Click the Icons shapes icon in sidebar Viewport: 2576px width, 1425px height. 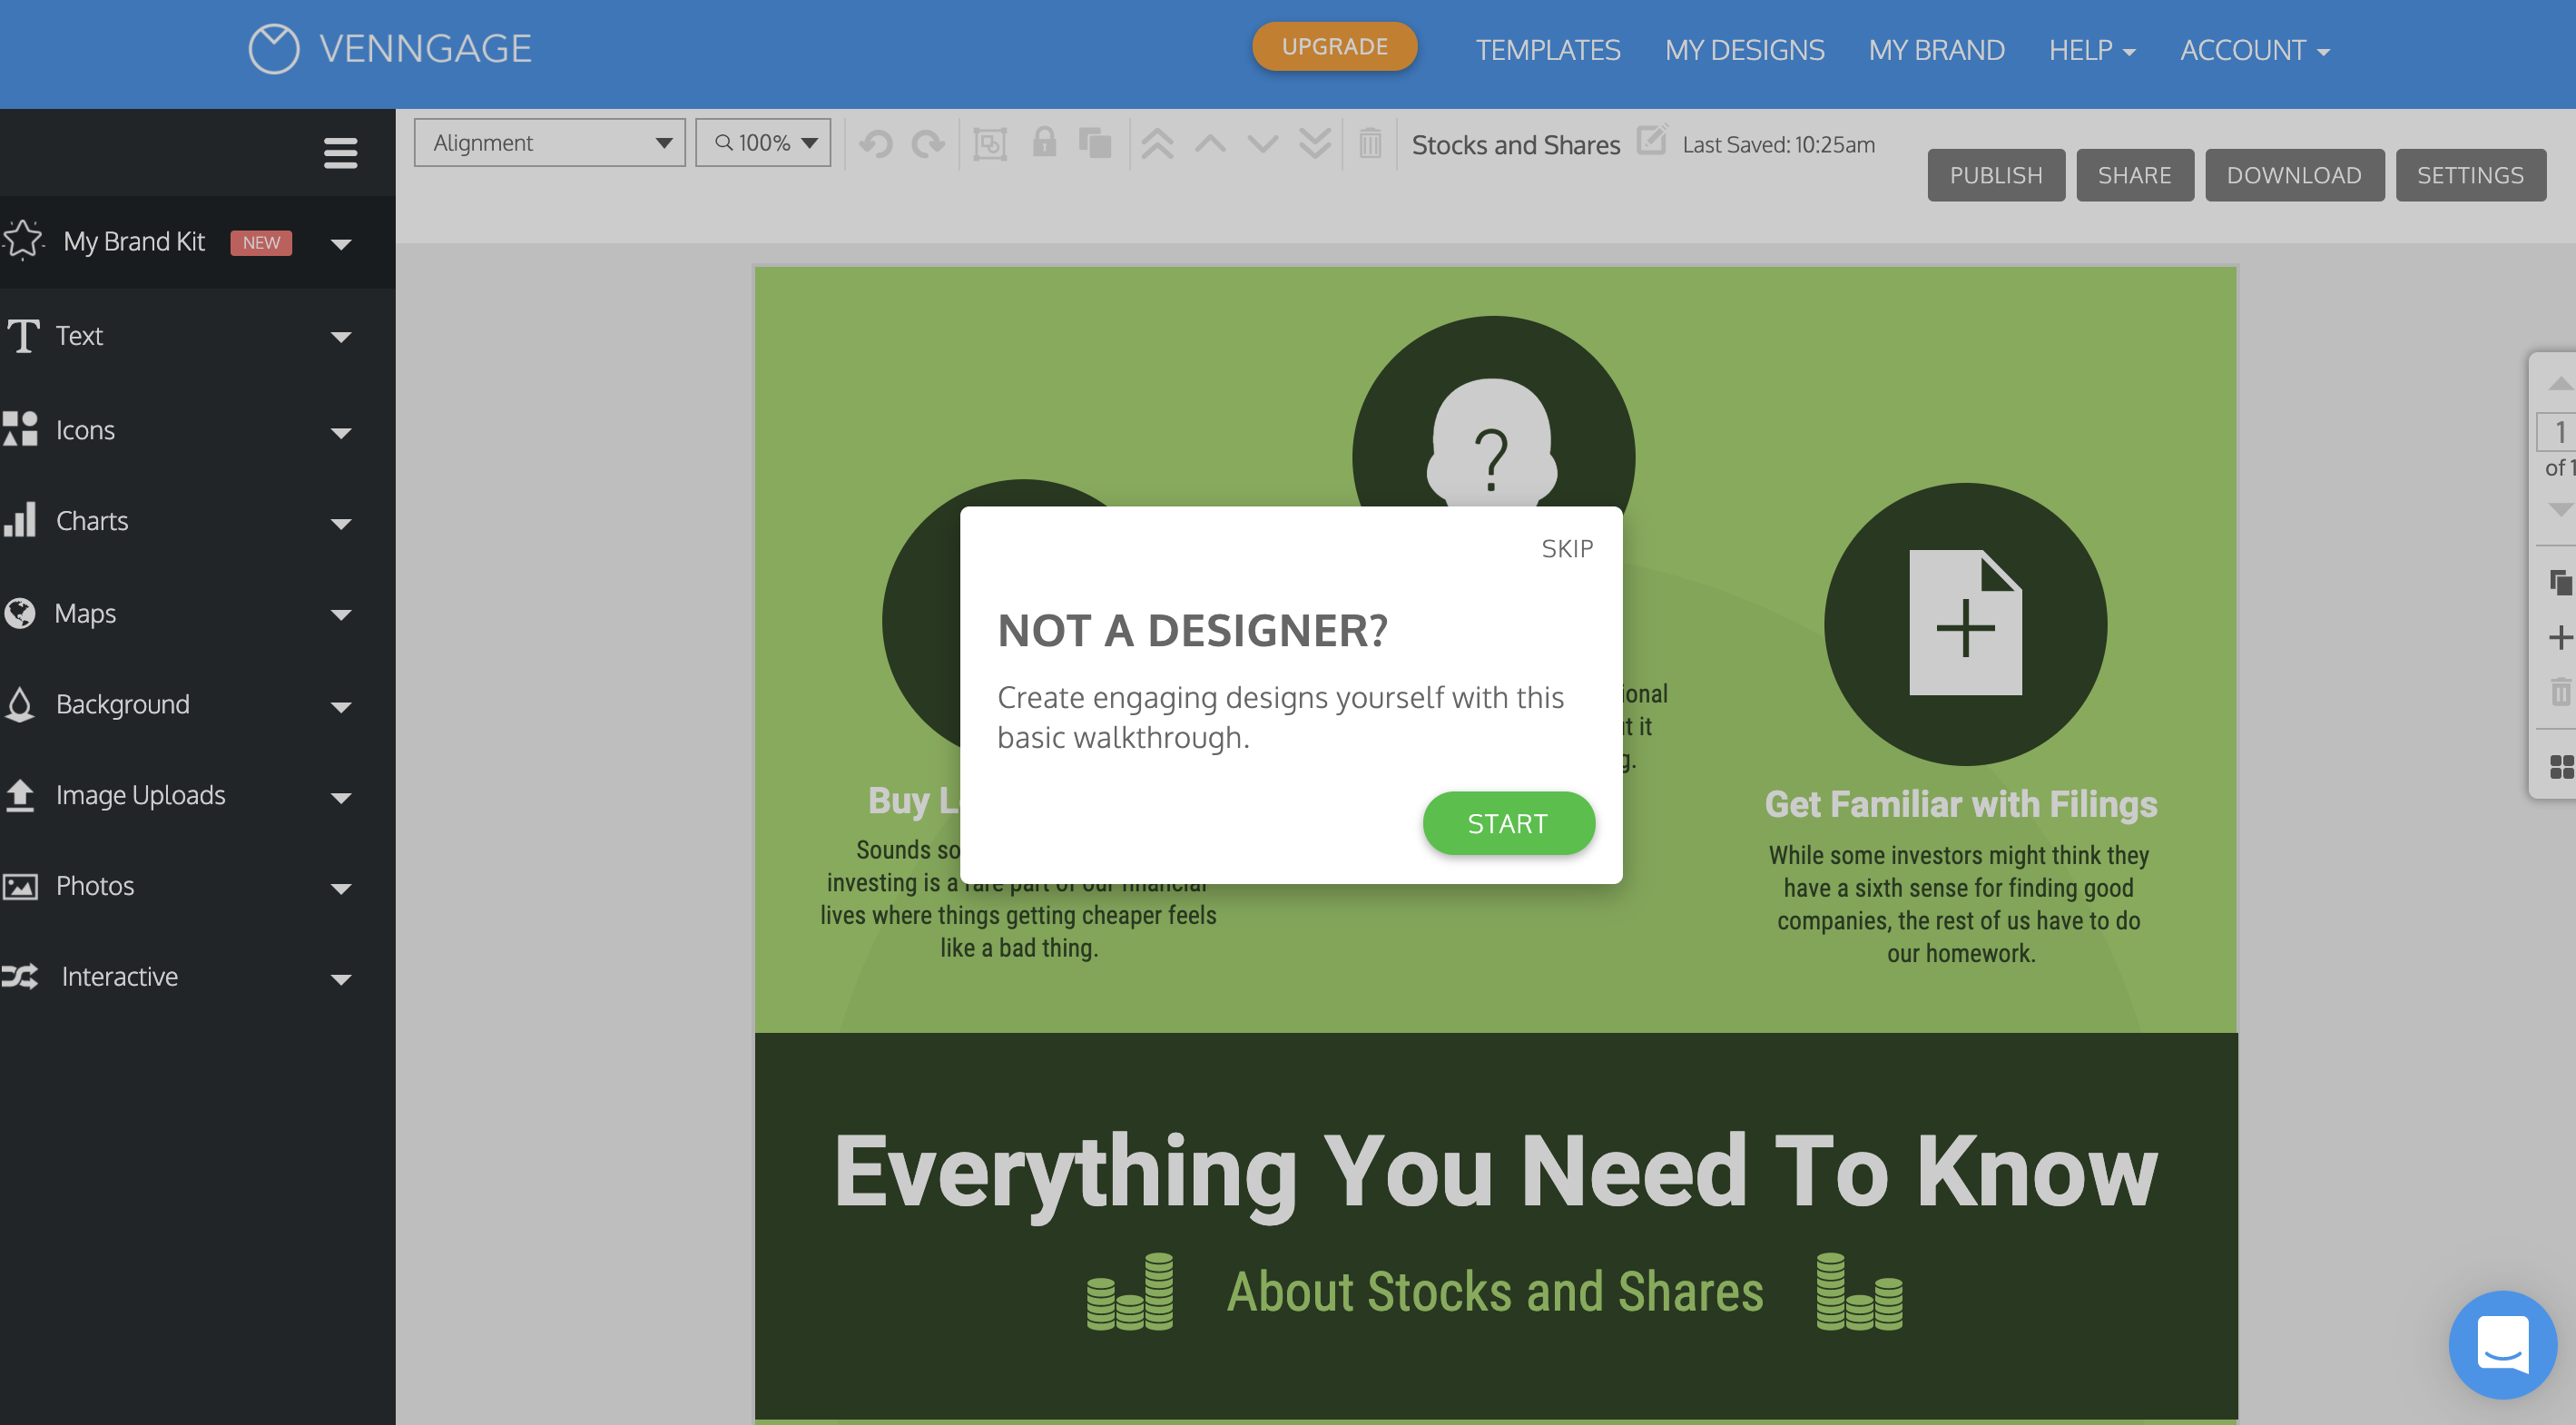coord(20,428)
